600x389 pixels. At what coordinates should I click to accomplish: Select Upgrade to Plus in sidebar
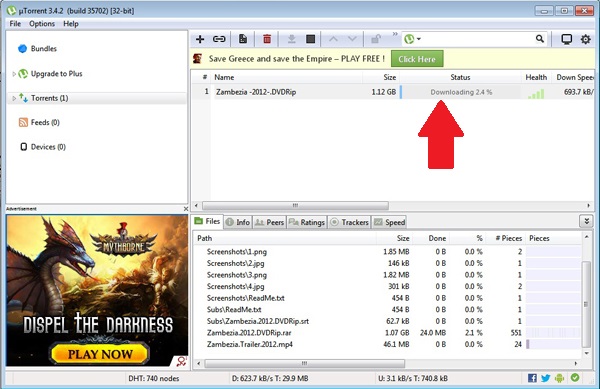click(x=57, y=74)
